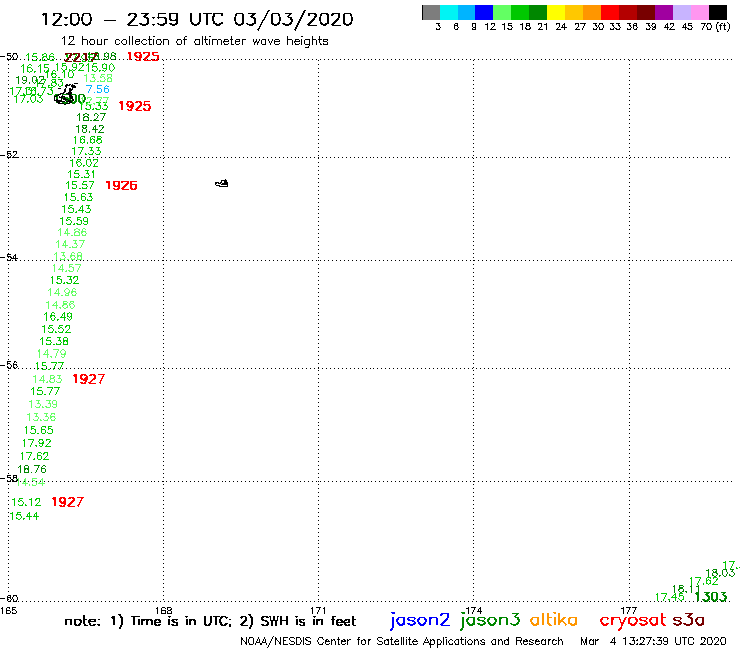
Task: Click the 15.43 reading
Action: point(76,209)
